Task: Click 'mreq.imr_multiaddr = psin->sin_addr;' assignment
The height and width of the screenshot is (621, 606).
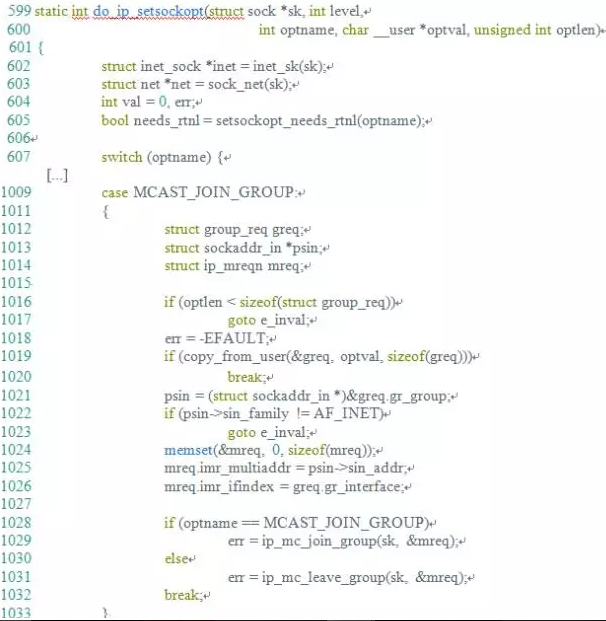Action: (x=286, y=468)
